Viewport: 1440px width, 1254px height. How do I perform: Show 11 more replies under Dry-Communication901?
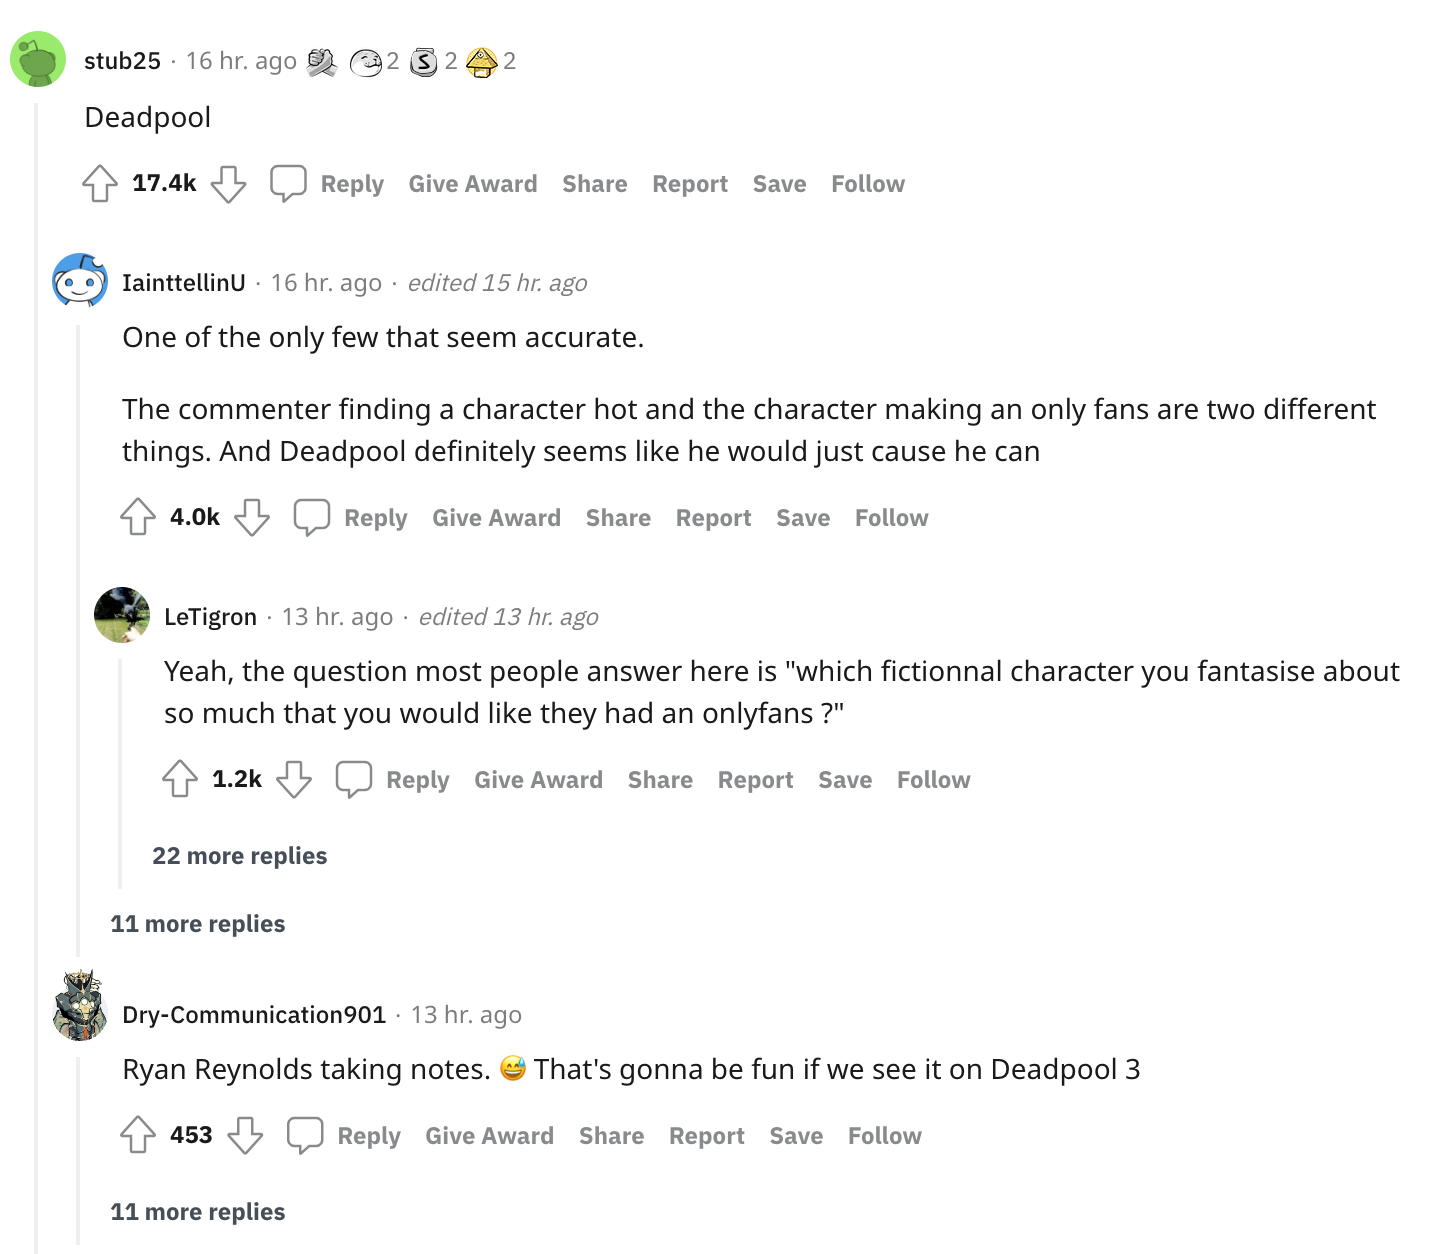197,1212
